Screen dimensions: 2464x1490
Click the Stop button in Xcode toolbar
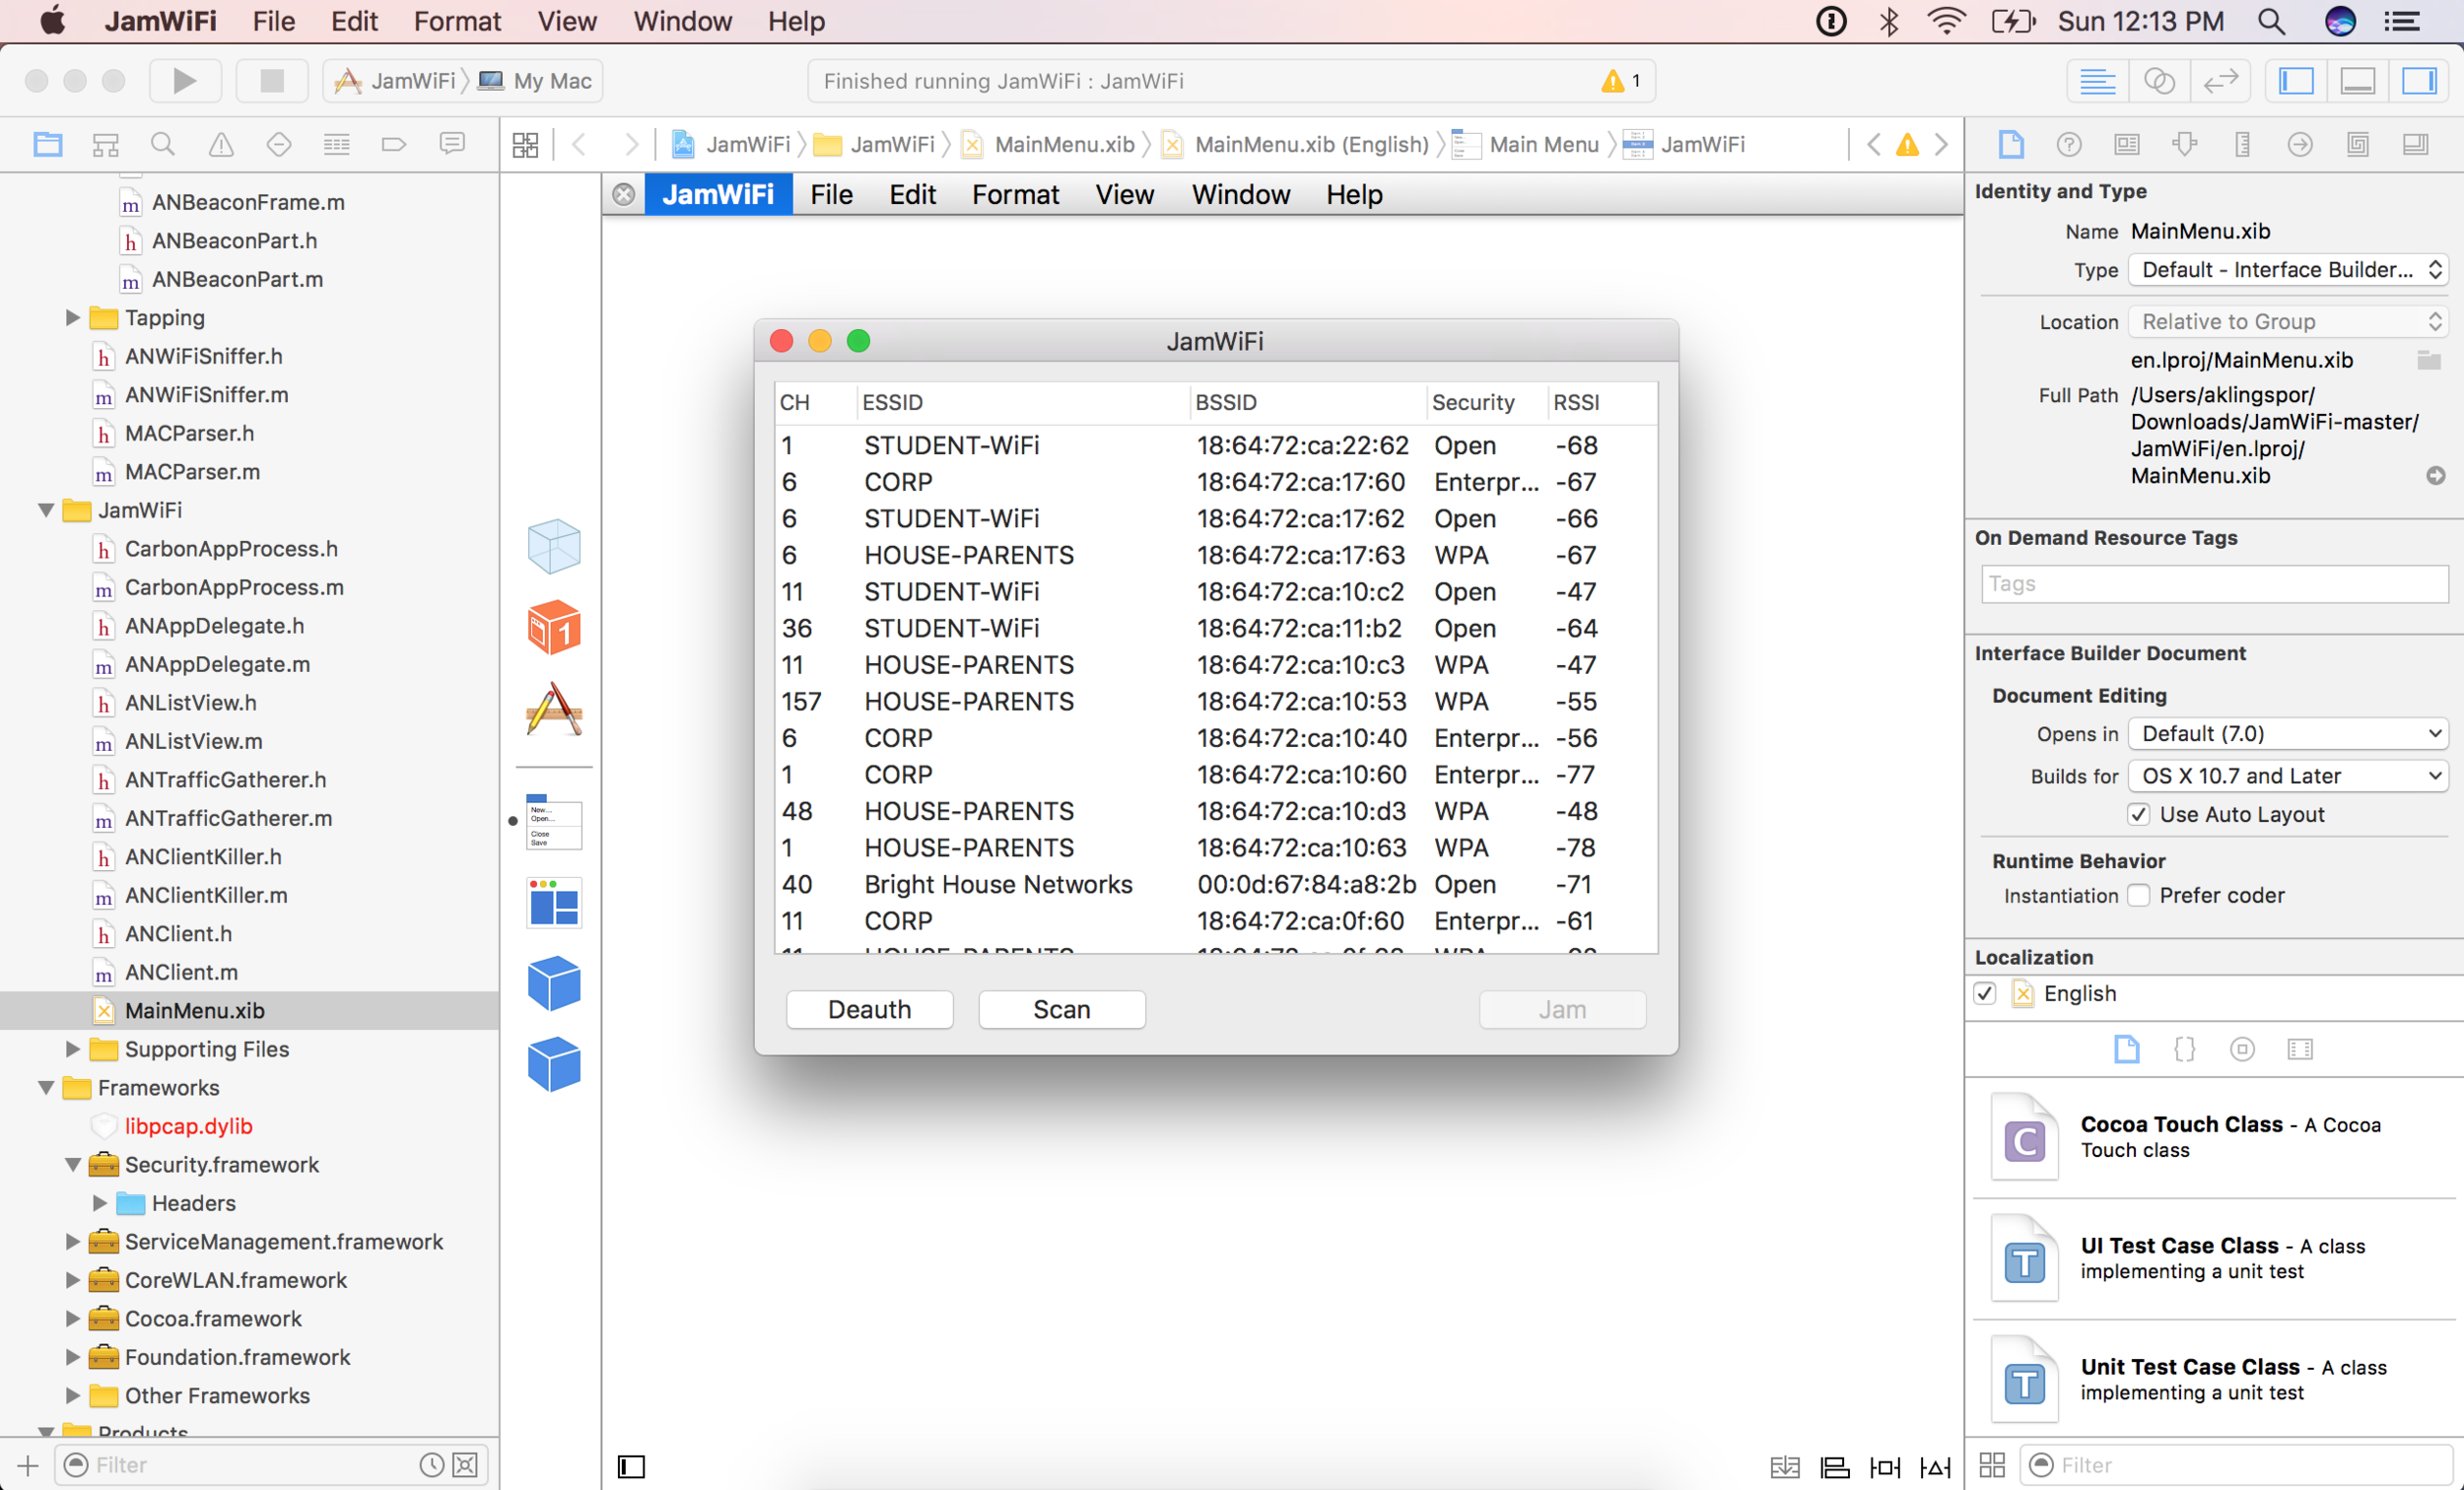pyautogui.click(x=272, y=81)
